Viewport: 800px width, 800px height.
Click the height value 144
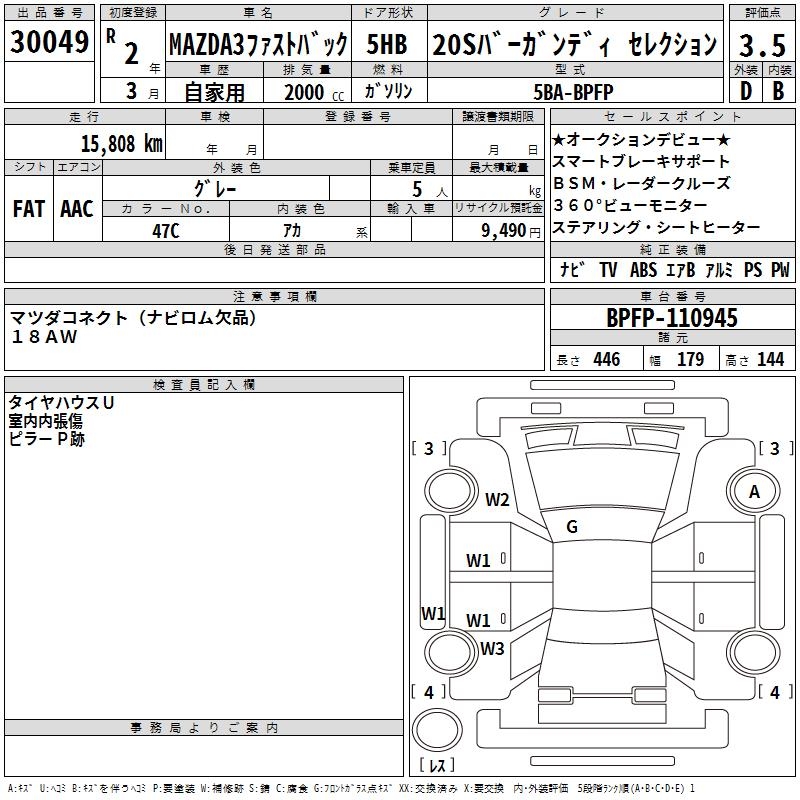(770, 360)
